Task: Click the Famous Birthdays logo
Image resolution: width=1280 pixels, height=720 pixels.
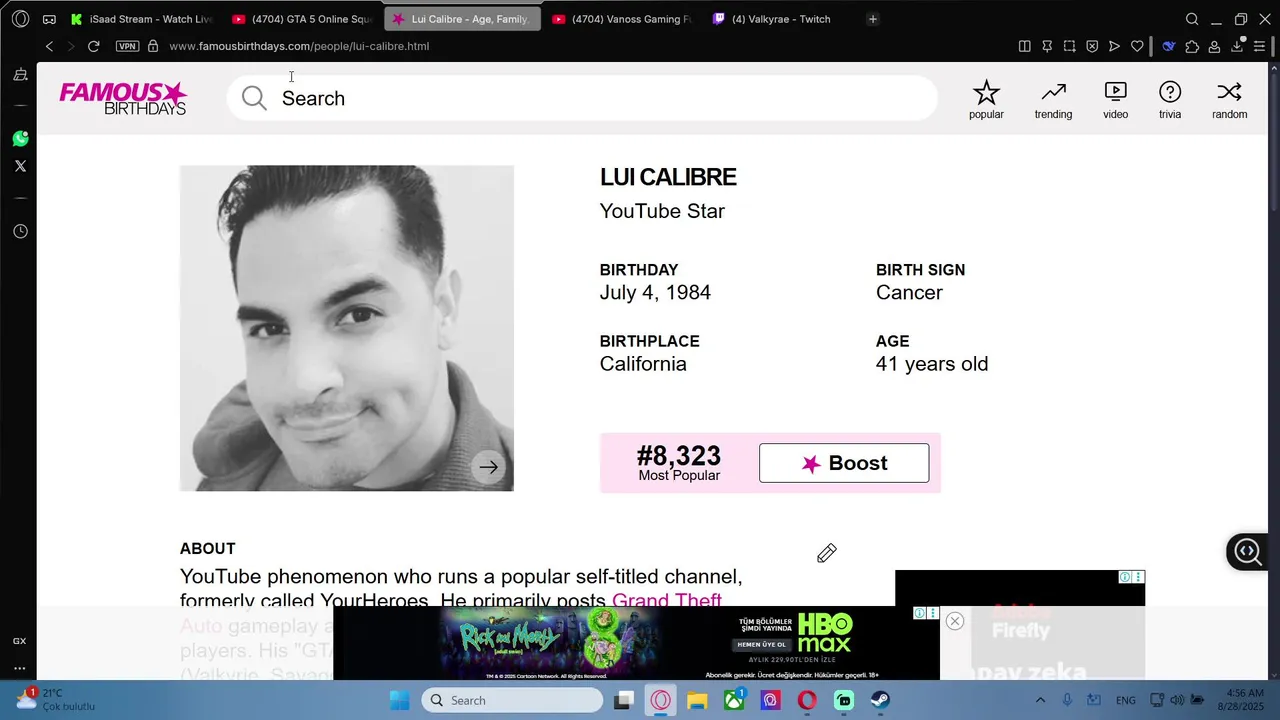Action: [x=123, y=98]
